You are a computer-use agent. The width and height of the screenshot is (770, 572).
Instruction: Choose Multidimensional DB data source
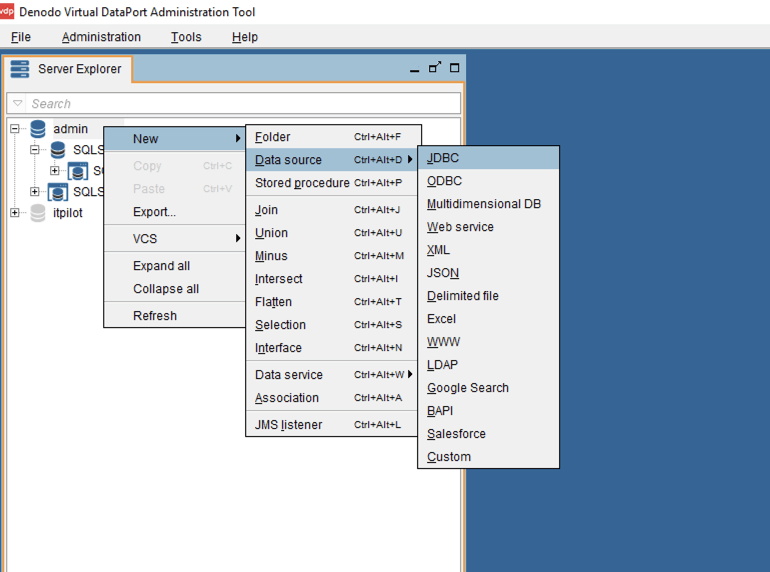[489, 204]
